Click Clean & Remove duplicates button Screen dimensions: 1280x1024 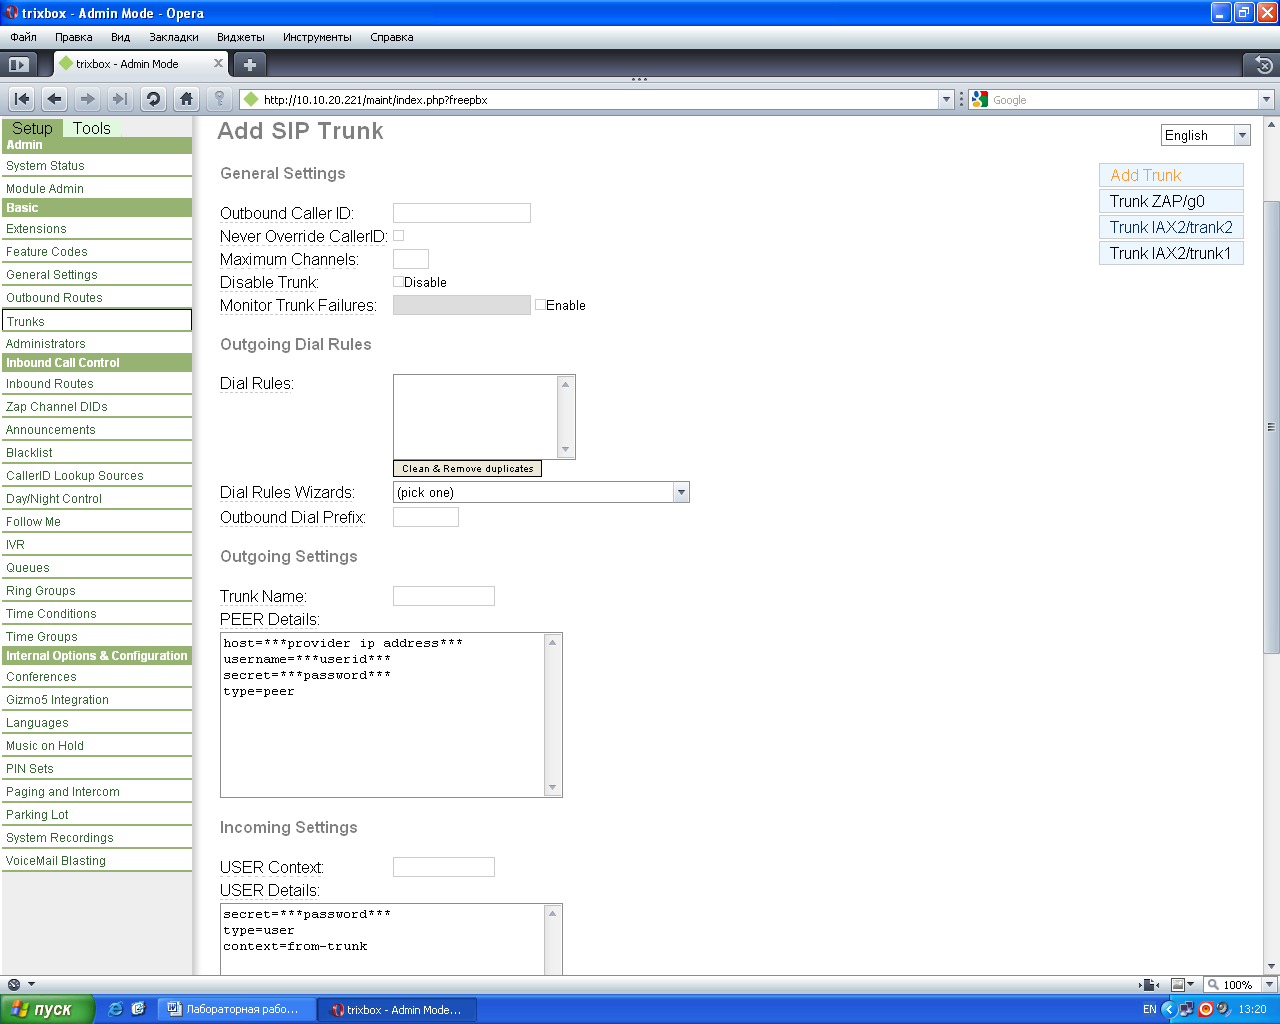click(467, 468)
